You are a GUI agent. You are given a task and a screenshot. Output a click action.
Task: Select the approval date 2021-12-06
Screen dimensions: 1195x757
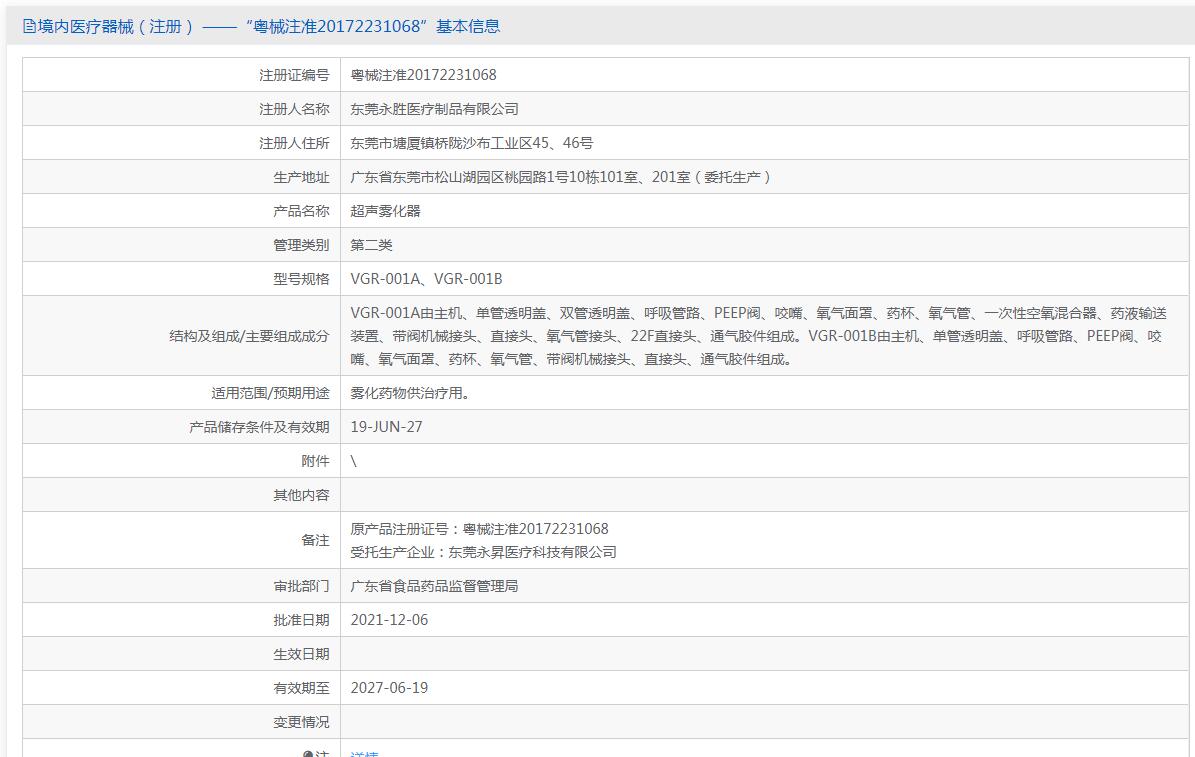tap(389, 621)
